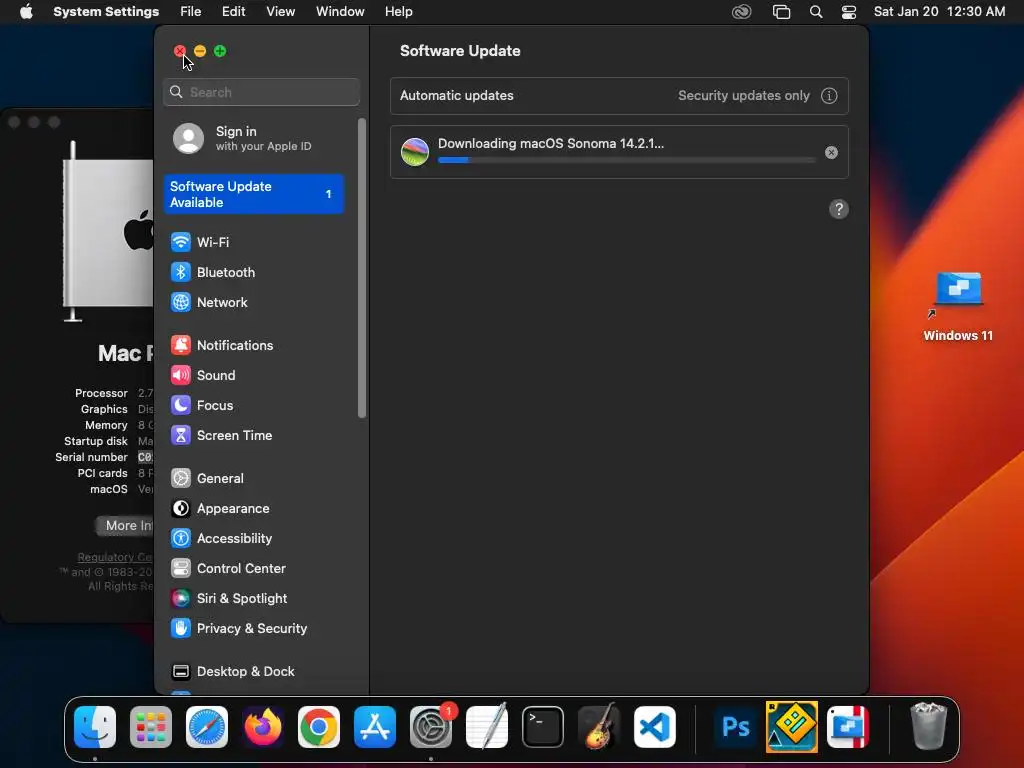Click Serial number label in About window
This screenshot has height=768, width=1024.
[x=91, y=457]
